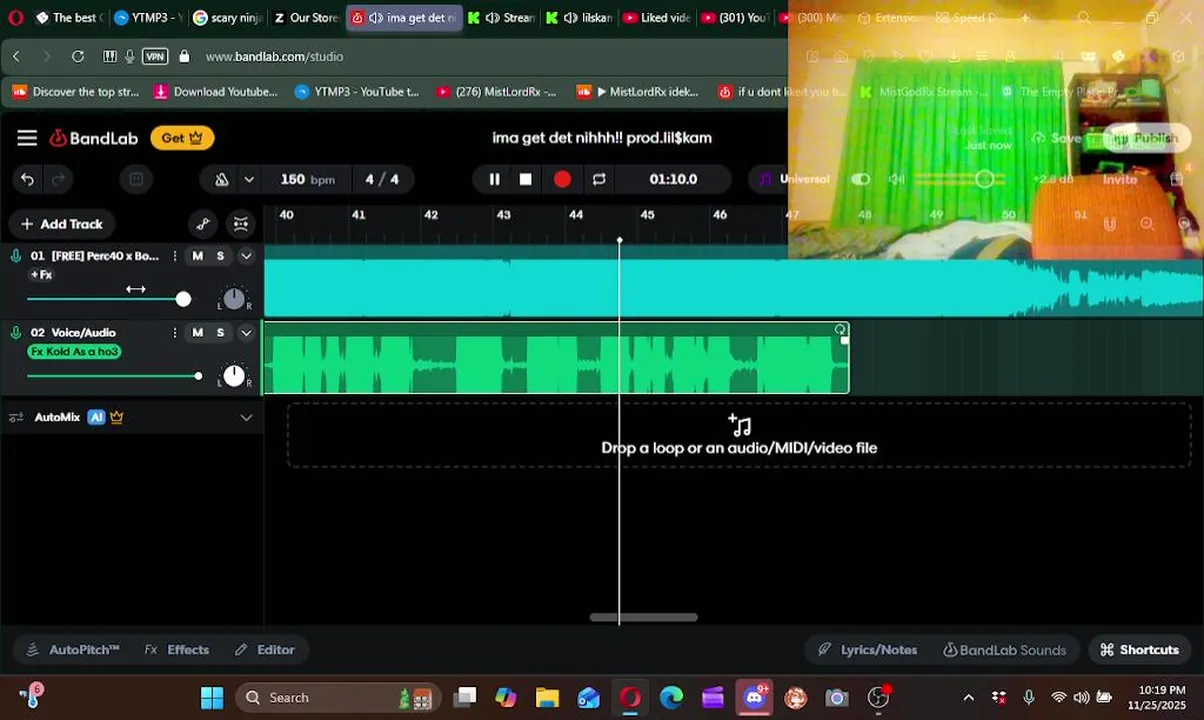
Task: Open the Effects panel
Action: coord(177,650)
